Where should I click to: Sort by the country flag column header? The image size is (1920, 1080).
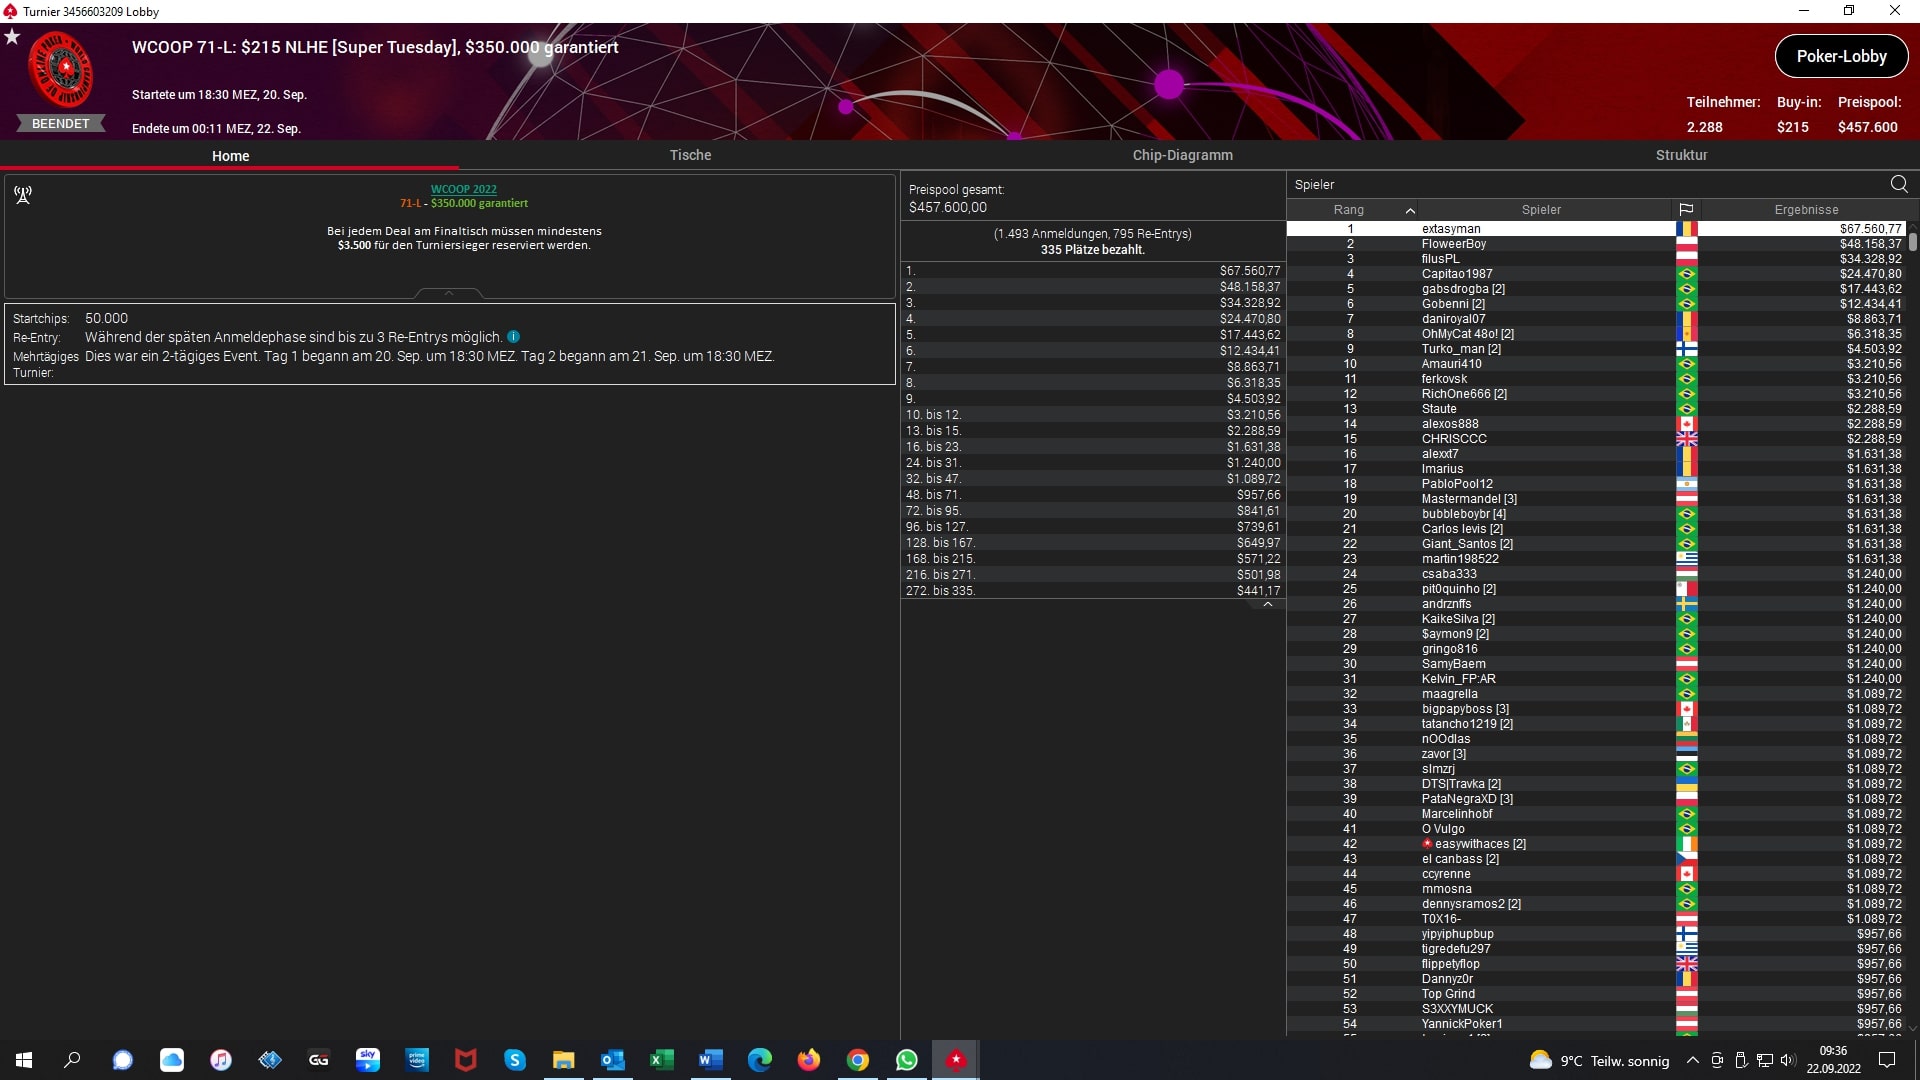click(1686, 210)
